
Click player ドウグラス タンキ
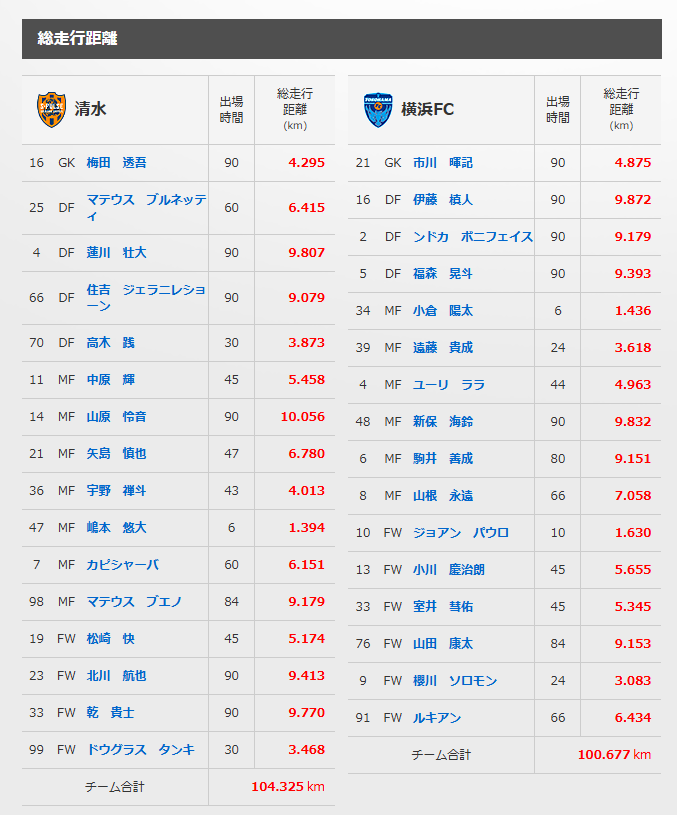[140, 749]
